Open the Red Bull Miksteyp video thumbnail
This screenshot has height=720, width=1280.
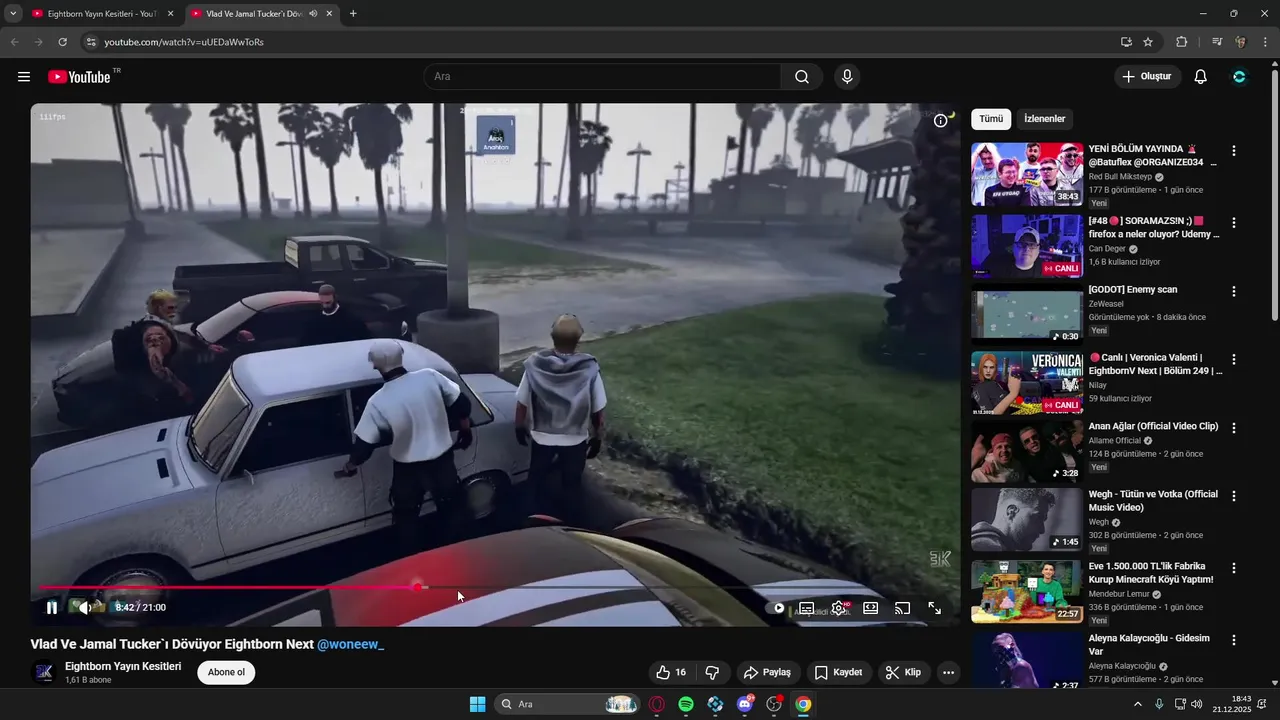pos(1027,174)
